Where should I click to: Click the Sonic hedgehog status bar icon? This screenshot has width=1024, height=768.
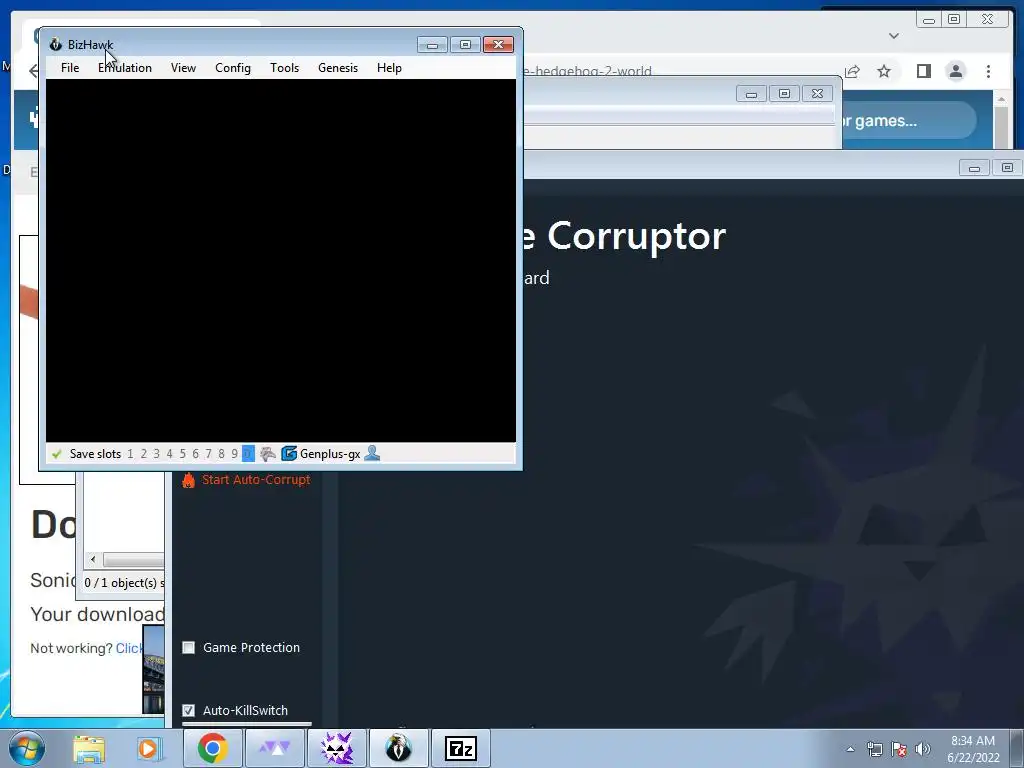point(268,454)
